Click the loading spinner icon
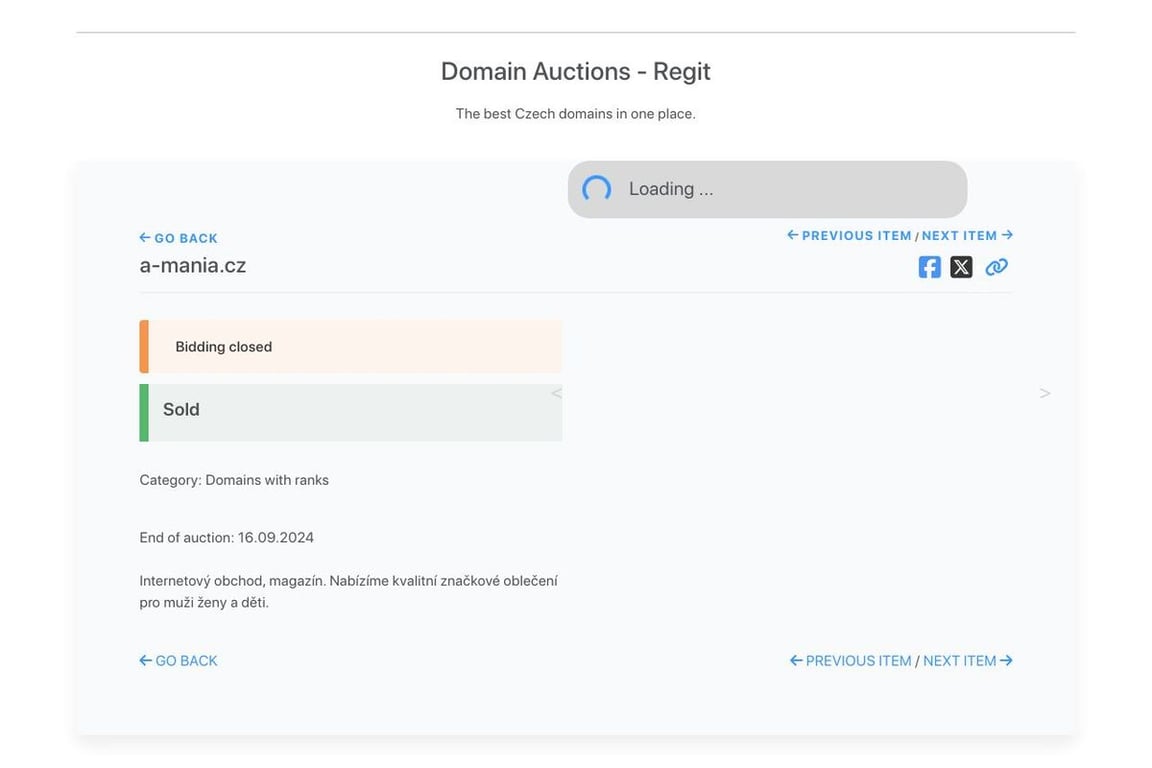The width and height of the screenshot is (1152, 768). pyautogui.click(x=597, y=190)
